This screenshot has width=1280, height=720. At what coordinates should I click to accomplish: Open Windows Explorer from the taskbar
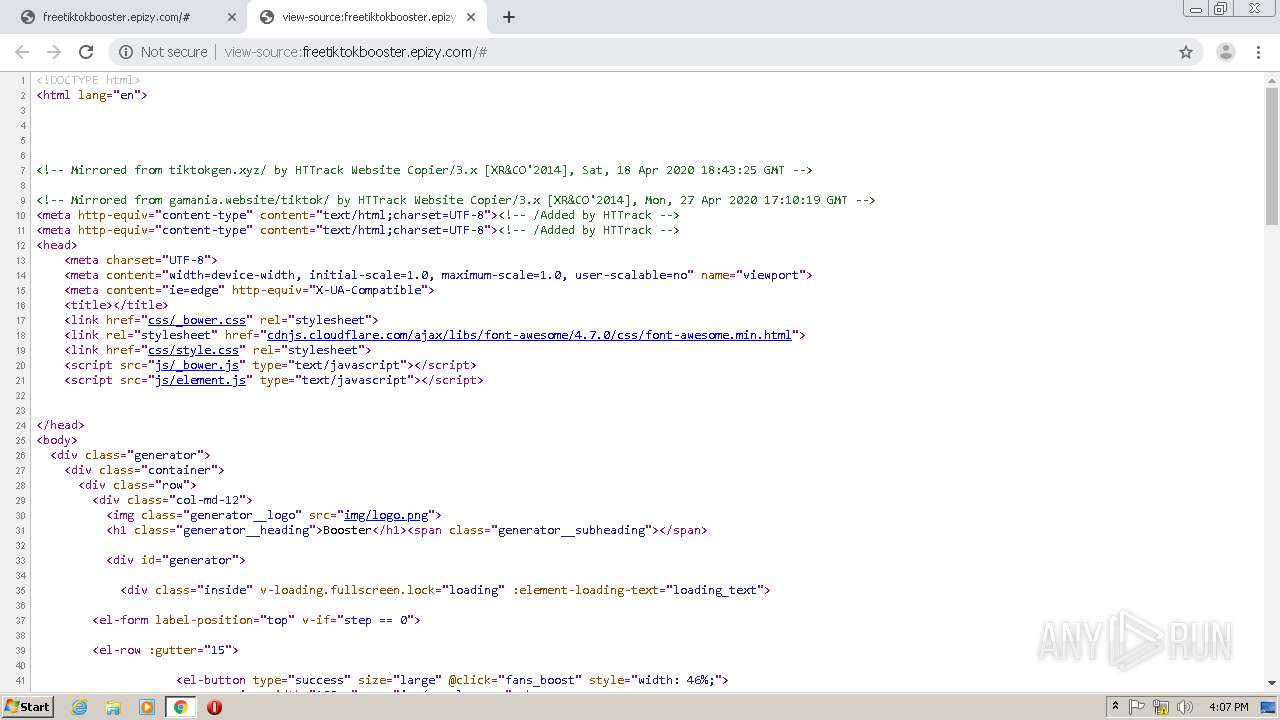[x=113, y=707]
